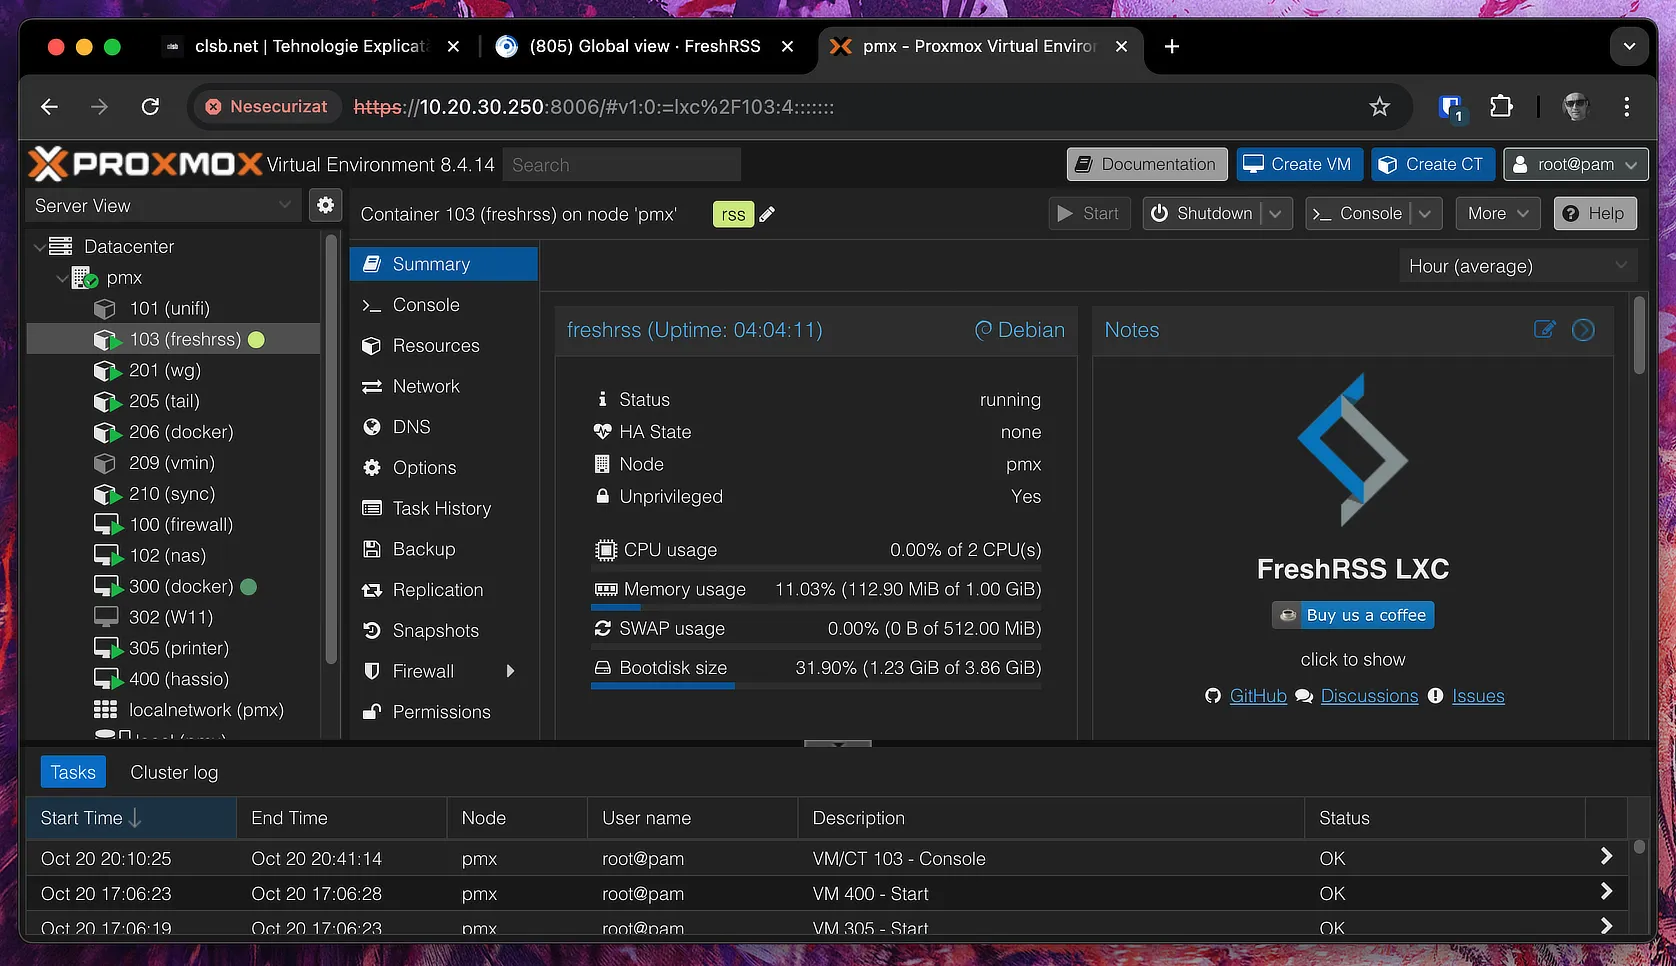Click the Proxmox search field
Screen dimensions: 1676x966
coord(622,165)
